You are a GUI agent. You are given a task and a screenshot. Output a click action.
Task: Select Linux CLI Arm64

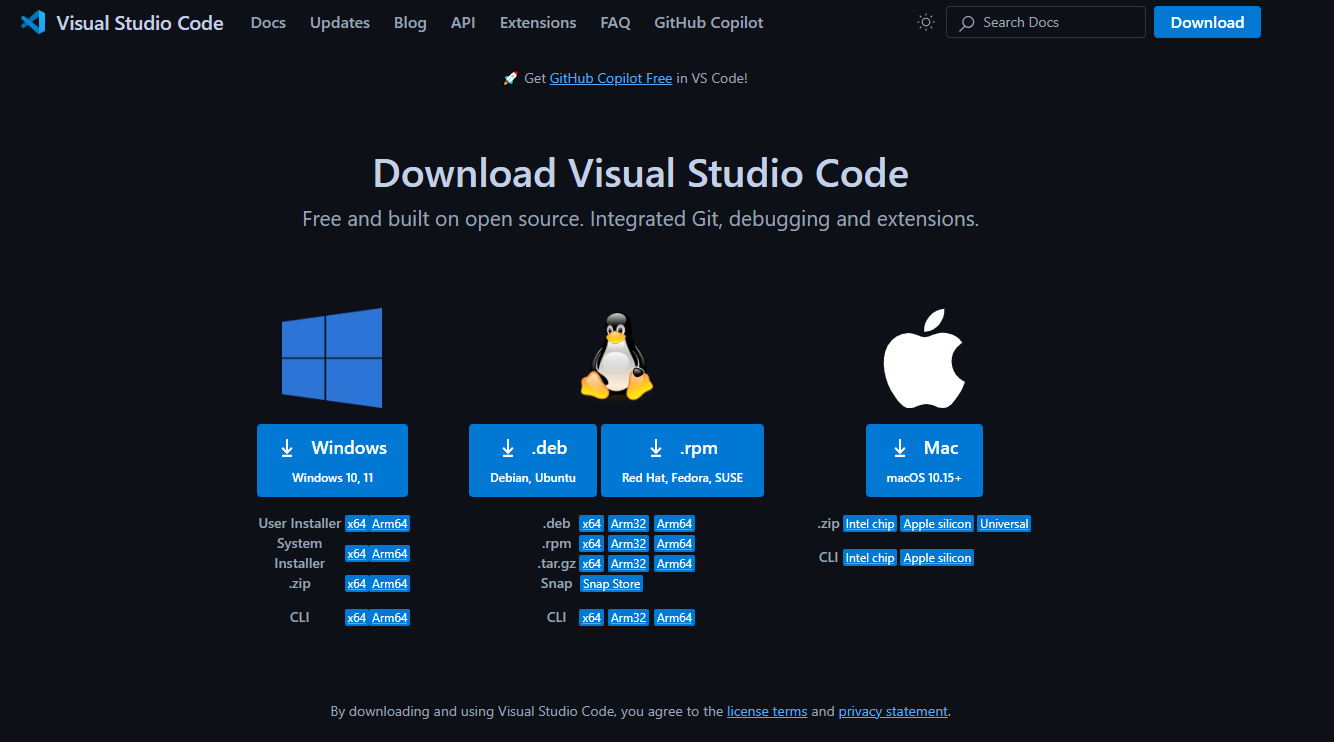coord(675,618)
